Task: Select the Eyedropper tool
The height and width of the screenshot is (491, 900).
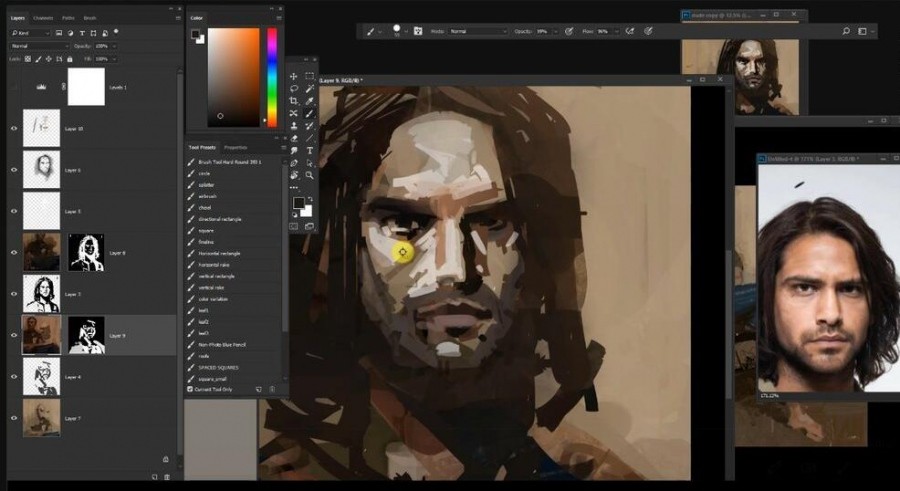Action: 310,101
